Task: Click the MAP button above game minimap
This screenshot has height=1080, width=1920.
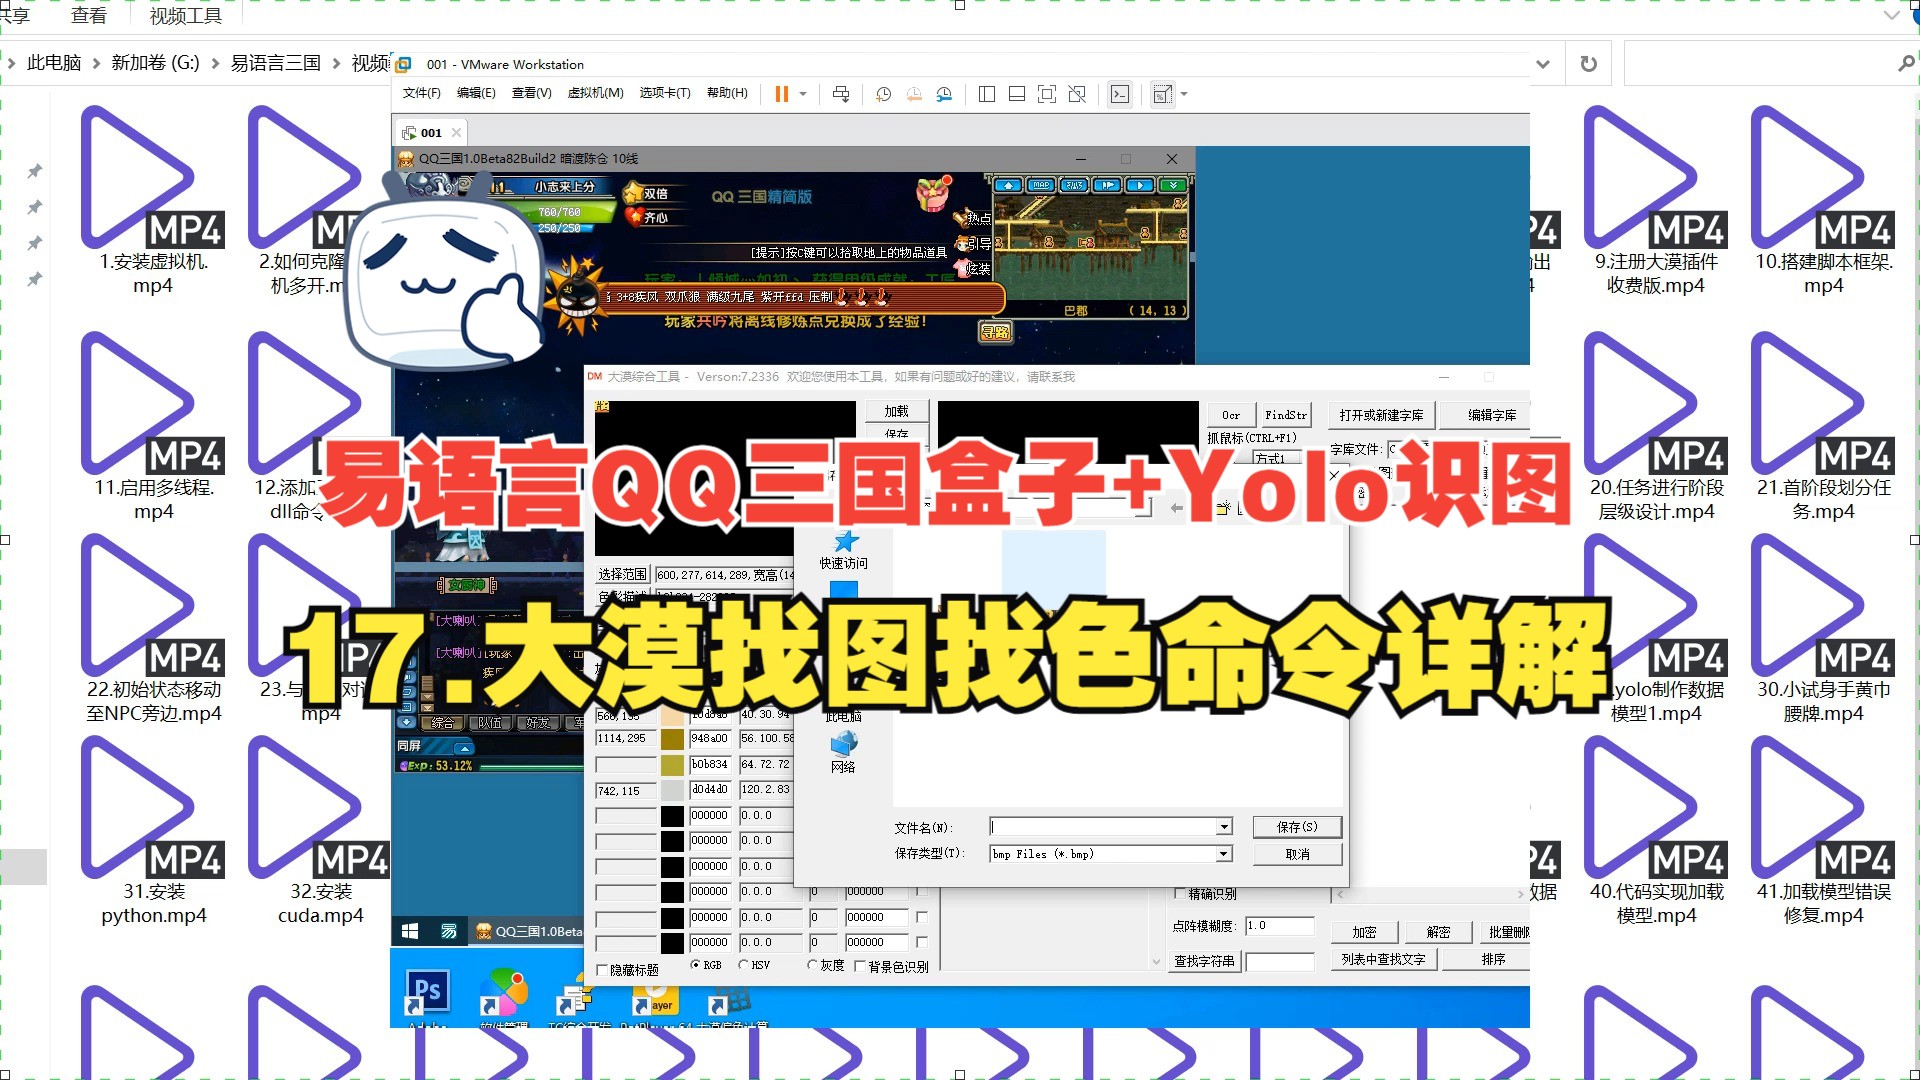Action: click(x=1041, y=185)
